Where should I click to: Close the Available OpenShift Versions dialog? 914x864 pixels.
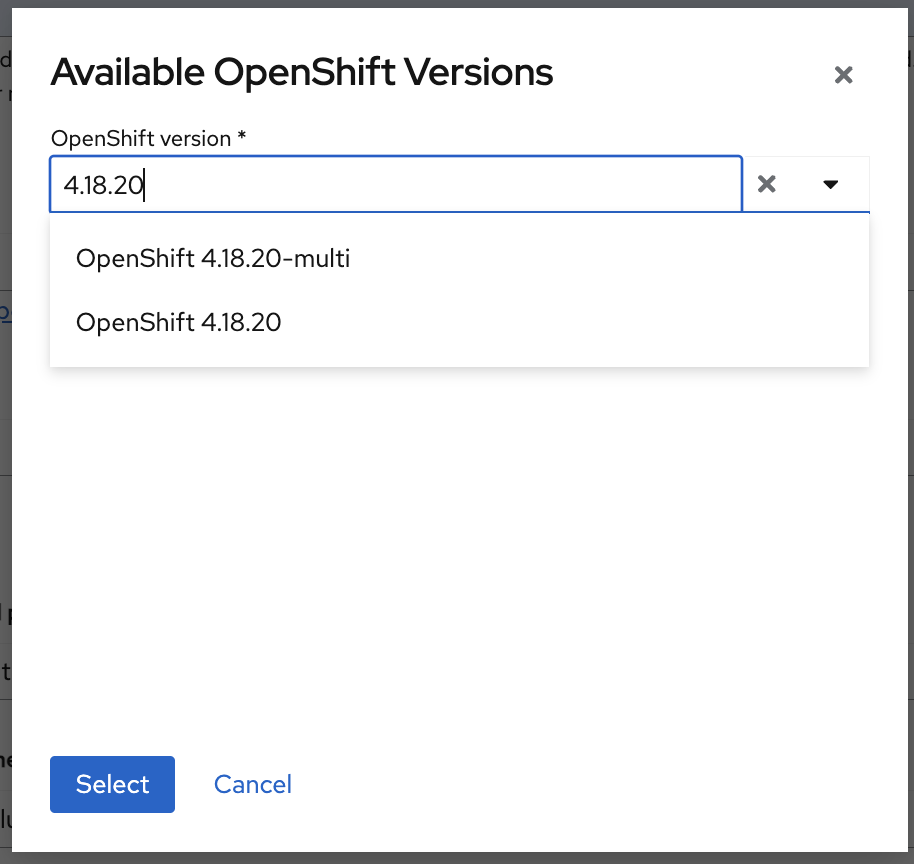pyautogui.click(x=843, y=75)
